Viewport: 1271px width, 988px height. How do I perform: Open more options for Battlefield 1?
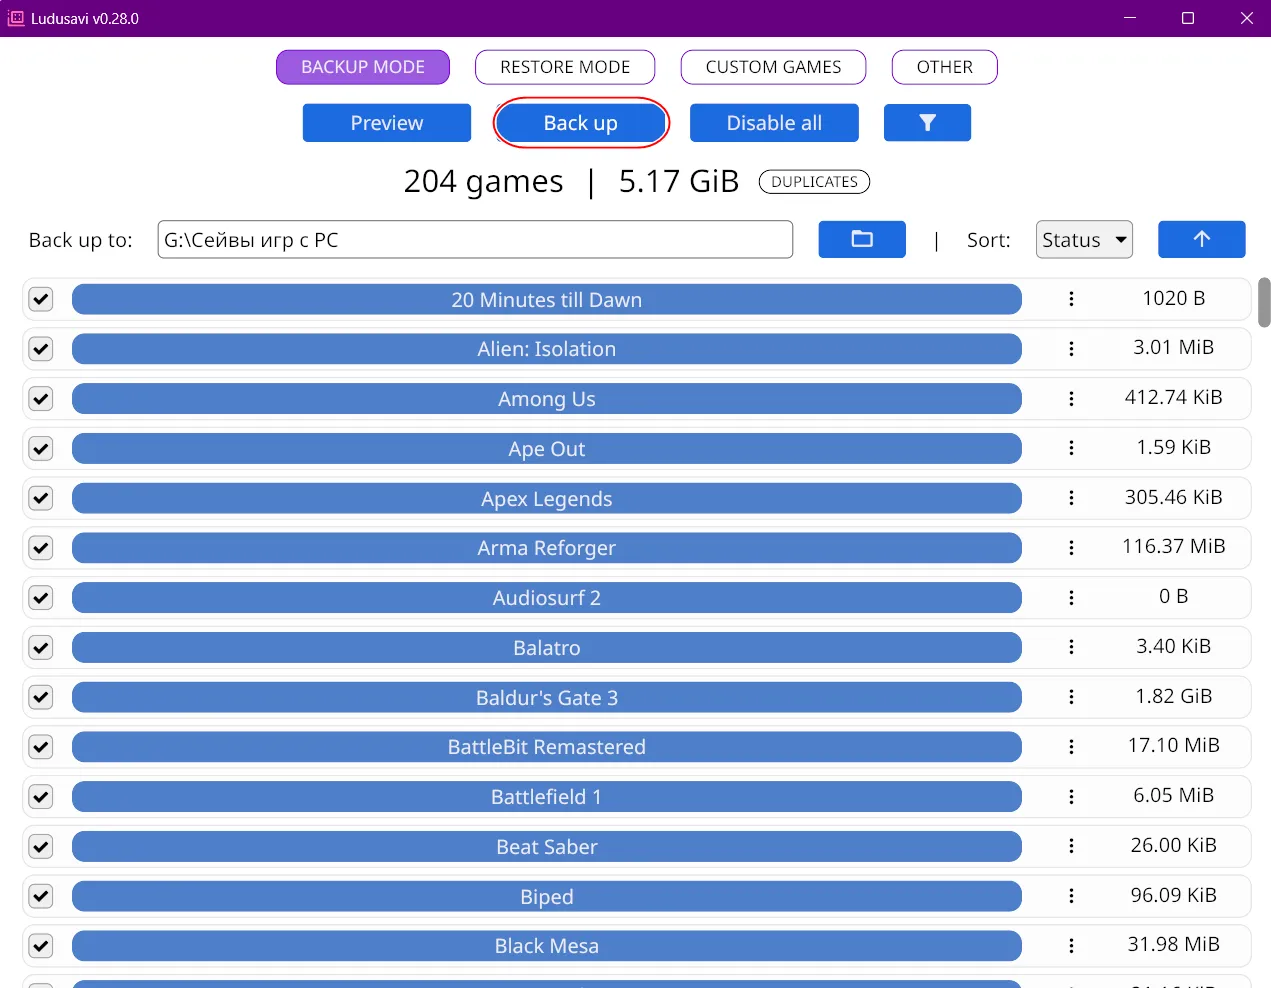[1071, 797]
